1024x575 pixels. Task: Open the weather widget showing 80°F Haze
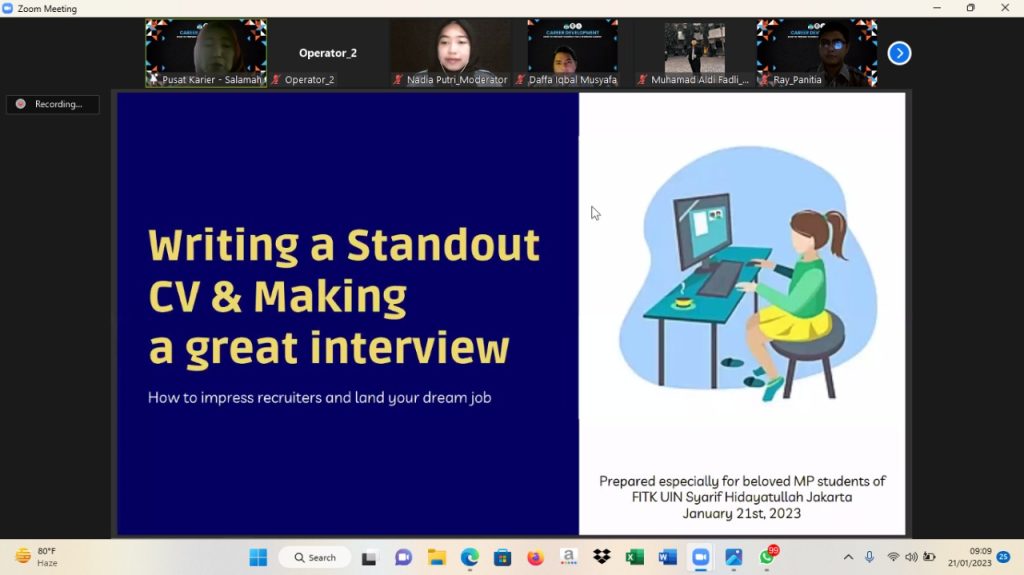[x=37, y=557]
